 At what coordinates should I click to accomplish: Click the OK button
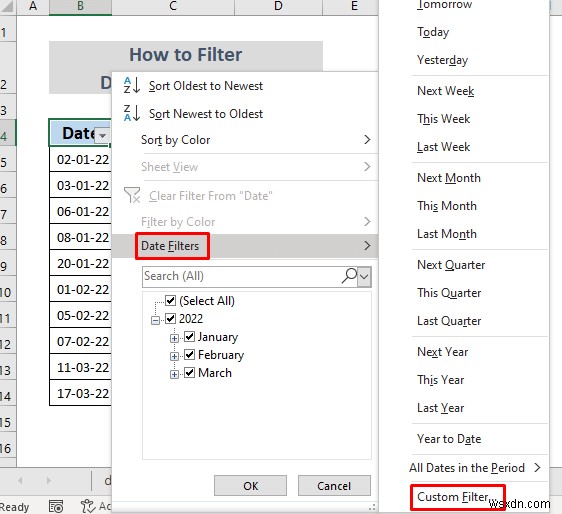tap(251, 486)
